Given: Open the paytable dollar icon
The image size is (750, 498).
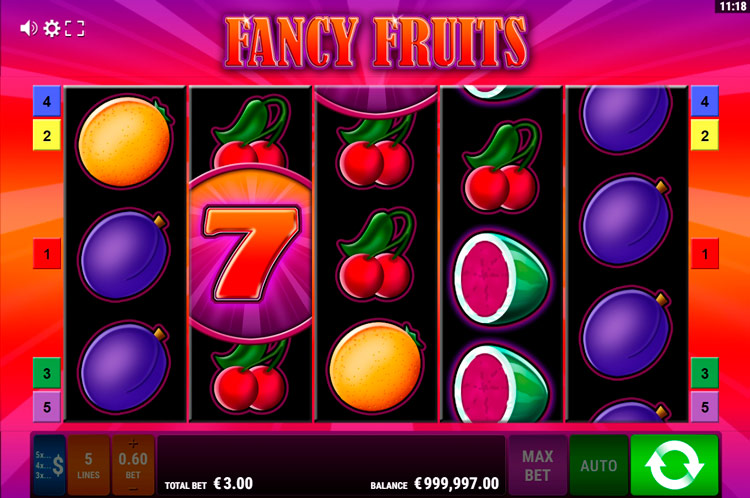Looking at the screenshot, I should [50, 465].
